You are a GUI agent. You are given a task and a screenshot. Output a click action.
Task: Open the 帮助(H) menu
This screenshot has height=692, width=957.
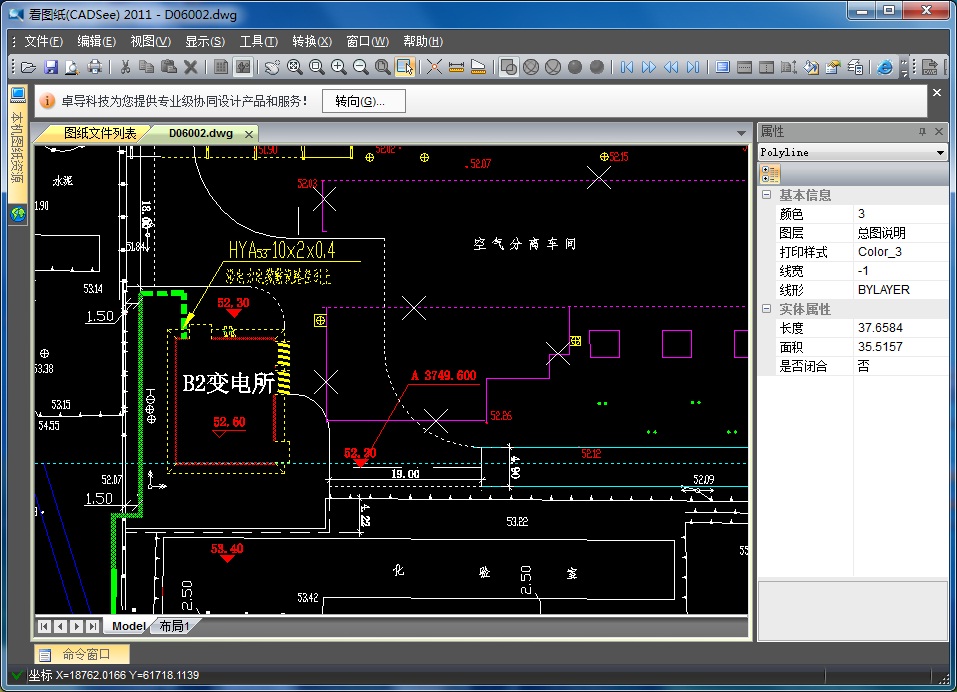423,41
